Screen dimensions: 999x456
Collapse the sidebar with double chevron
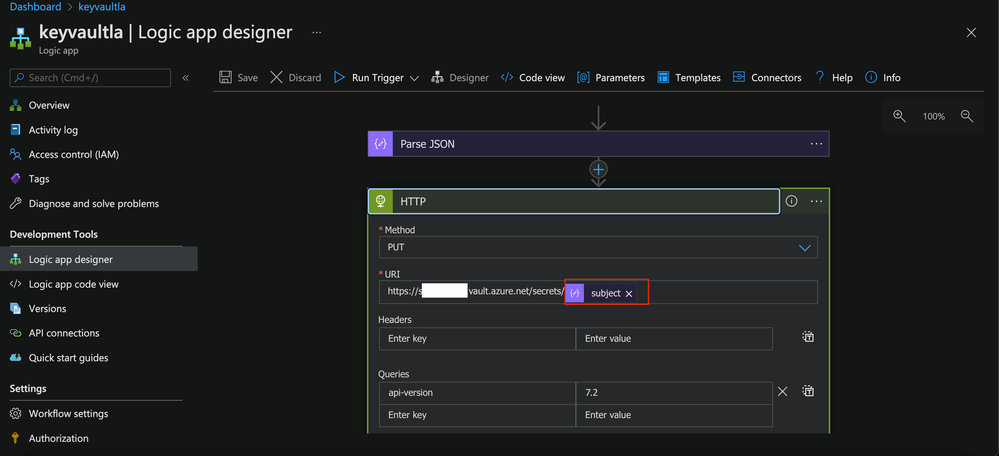click(x=185, y=78)
